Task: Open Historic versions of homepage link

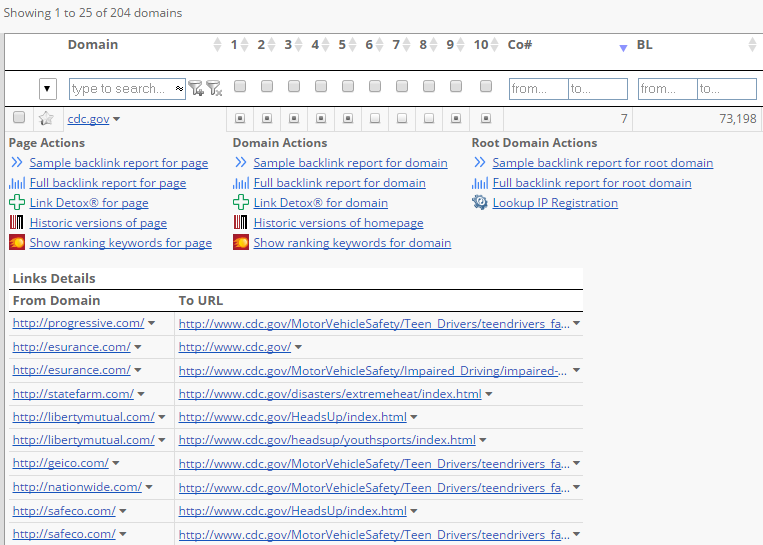Action: click(x=338, y=223)
